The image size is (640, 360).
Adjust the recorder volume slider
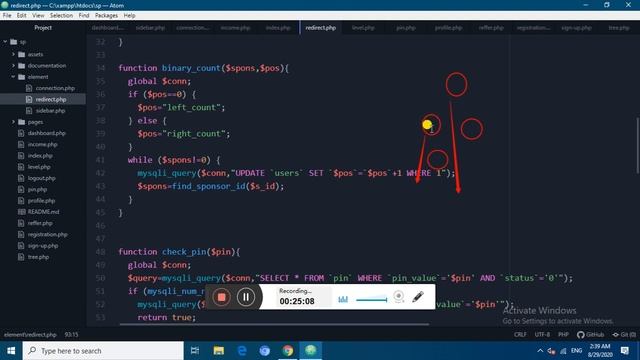click(371, 300)
